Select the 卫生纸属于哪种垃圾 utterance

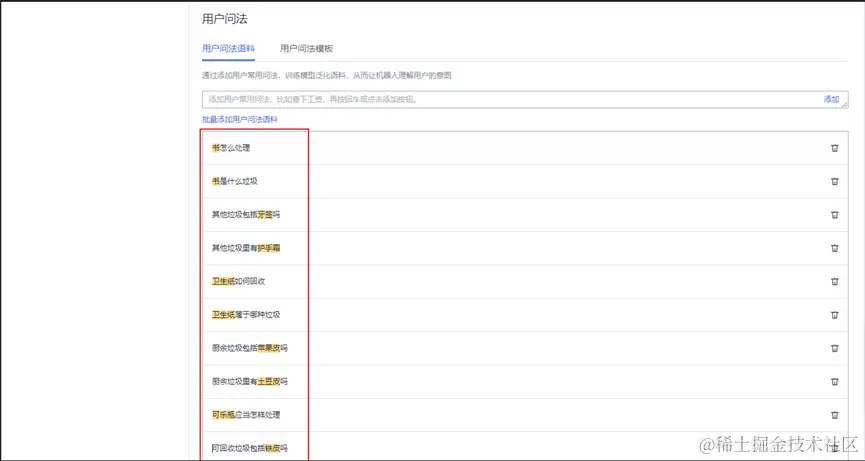click(x=246, y=314)
